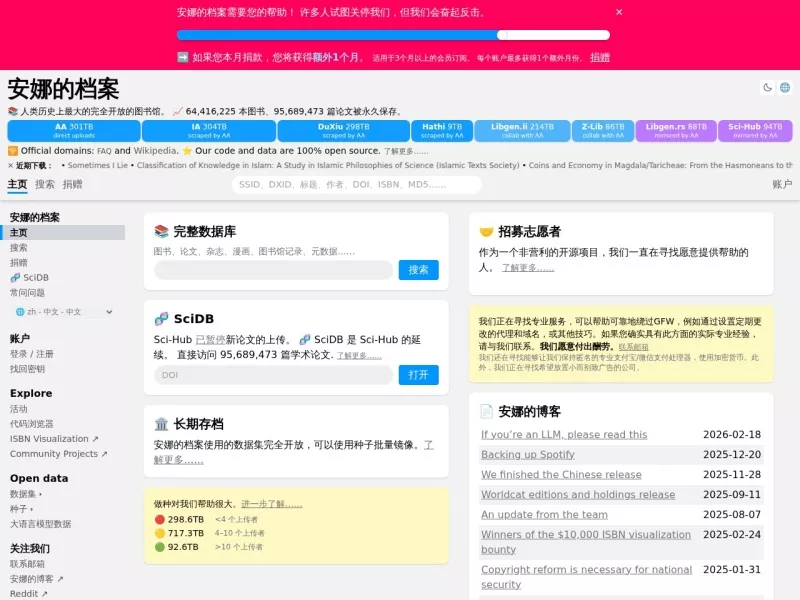Open the 已暂停 link in SciDB card
Screen dimensions: 800x600
point(210,340)
